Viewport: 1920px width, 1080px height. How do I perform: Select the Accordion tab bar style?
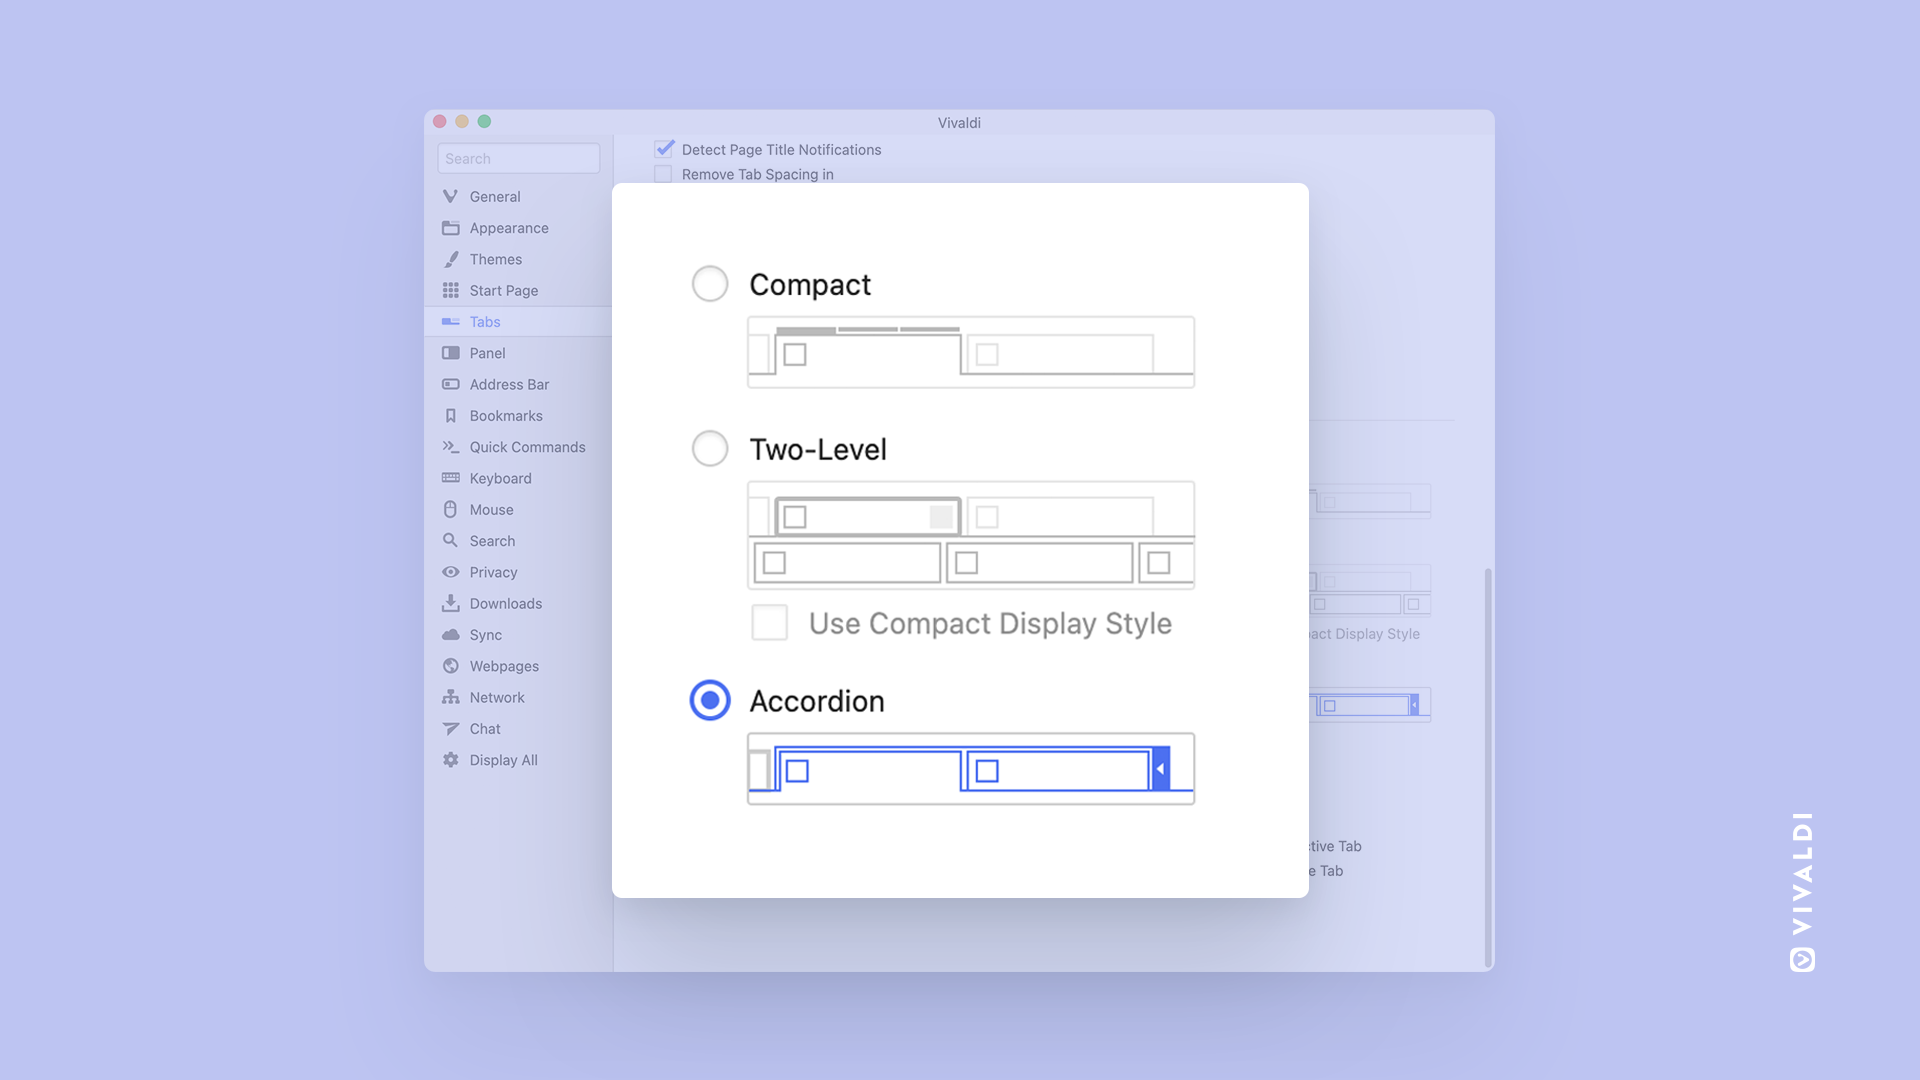(709, 700)
